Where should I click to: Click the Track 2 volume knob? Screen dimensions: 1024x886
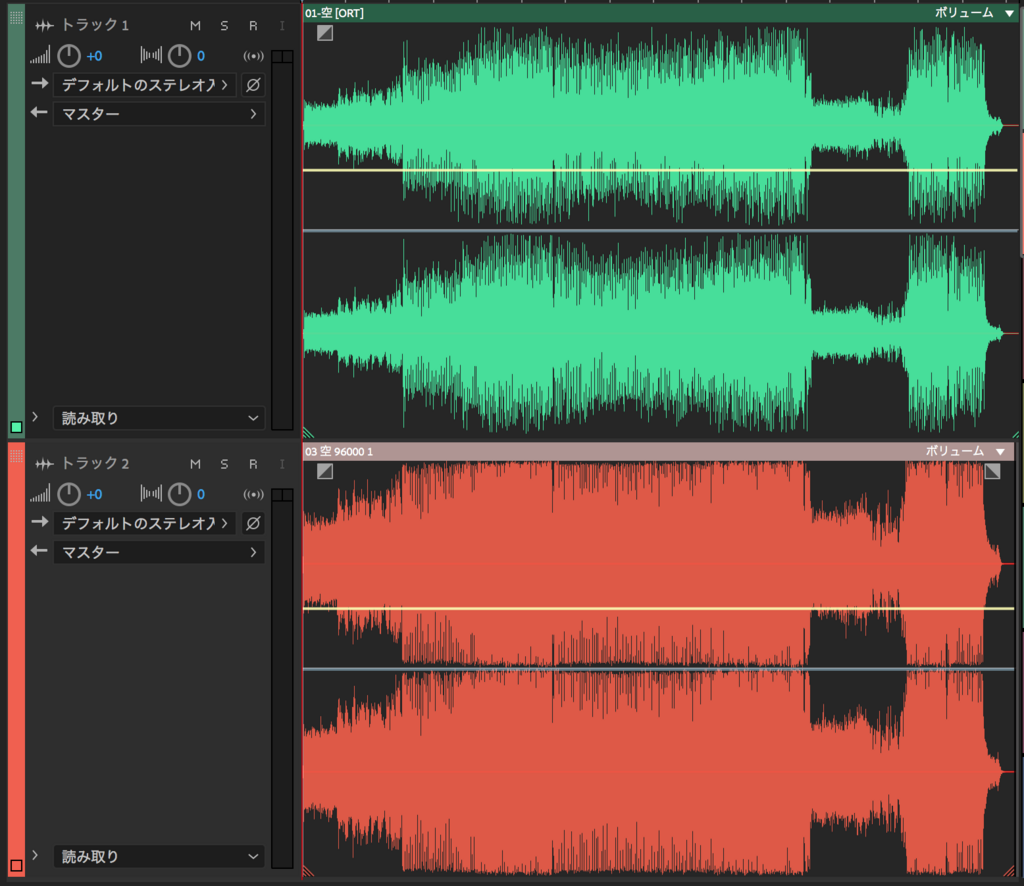point(69,494)
